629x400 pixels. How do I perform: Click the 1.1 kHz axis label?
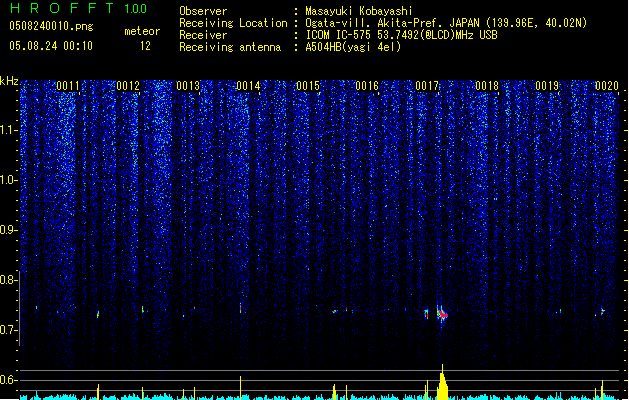9,130
